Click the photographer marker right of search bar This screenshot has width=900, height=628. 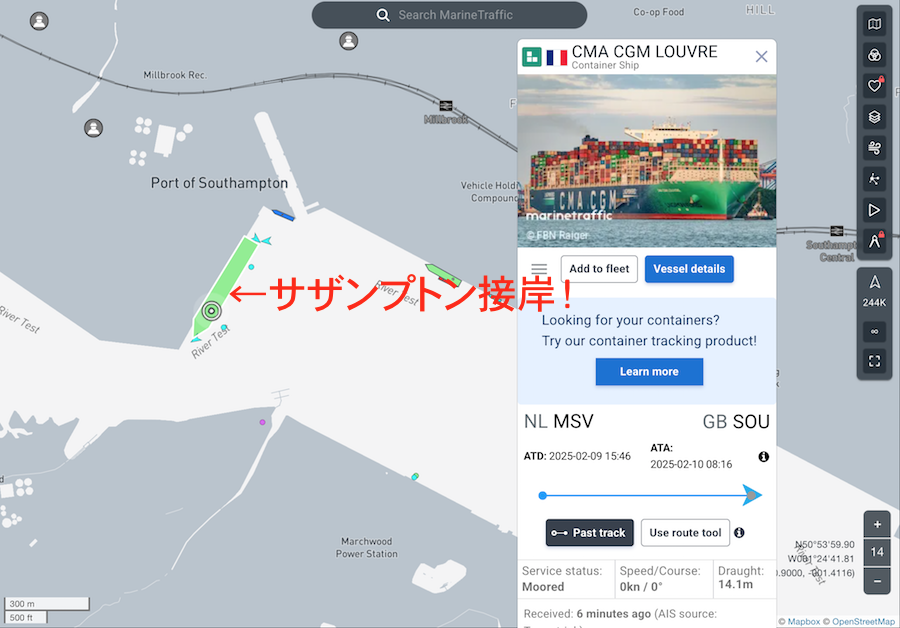click(348, 41)
